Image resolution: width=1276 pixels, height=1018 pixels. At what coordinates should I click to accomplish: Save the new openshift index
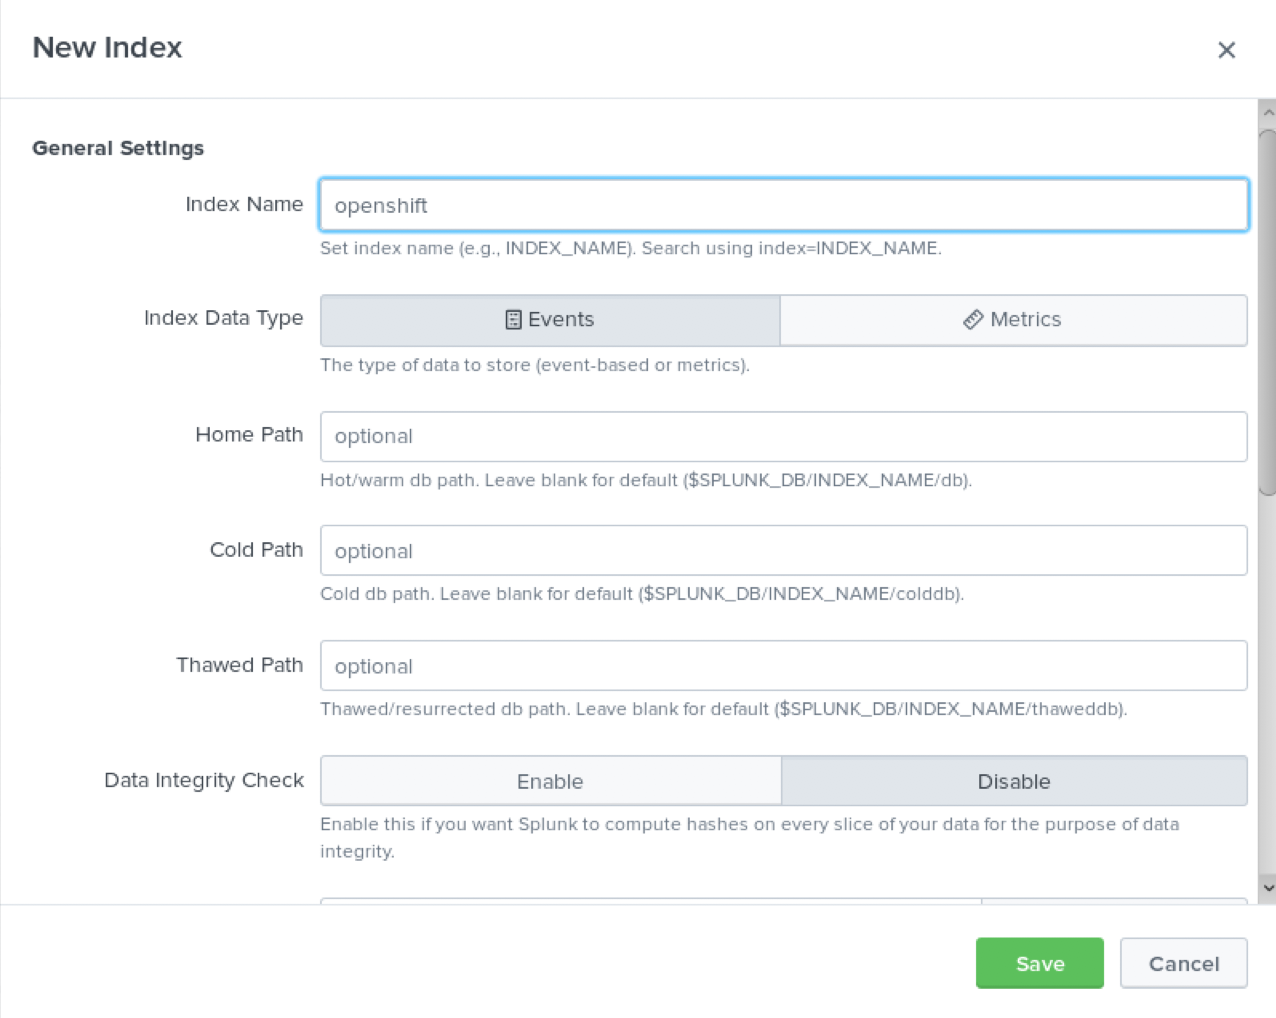[1039, 963]
